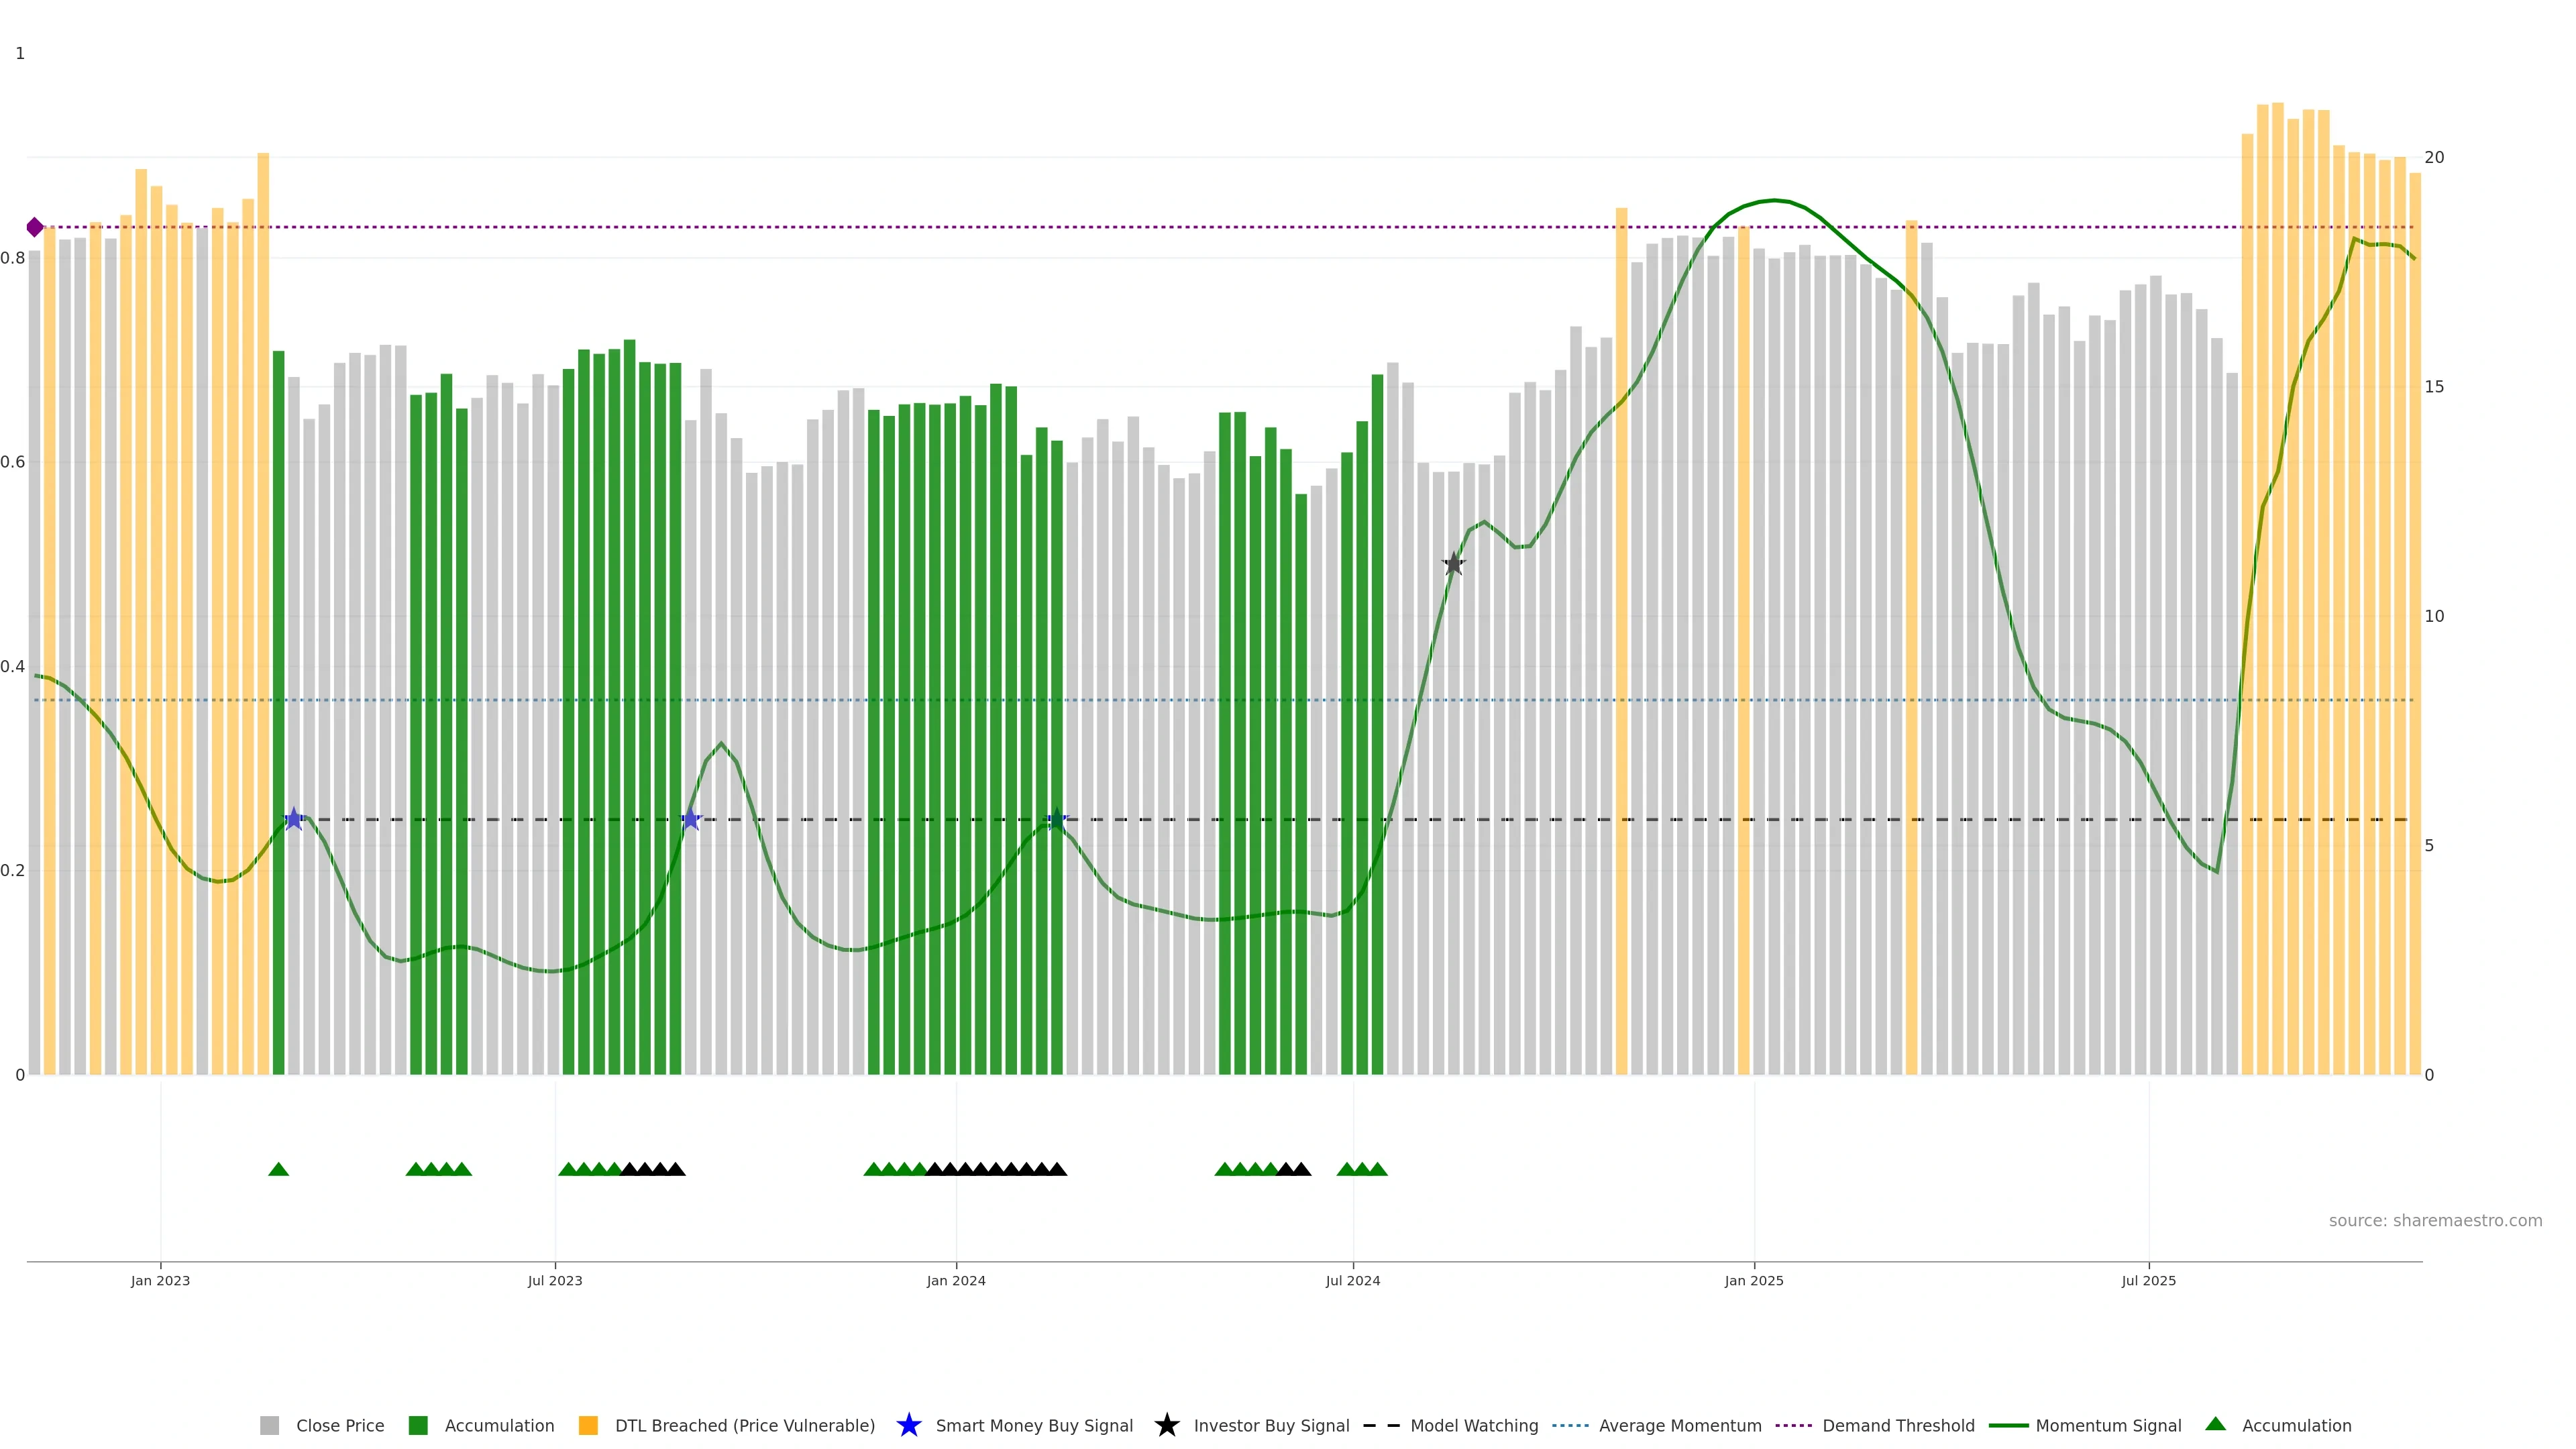Click the grey Close Price legend swatch

[x=269, y=1425]
